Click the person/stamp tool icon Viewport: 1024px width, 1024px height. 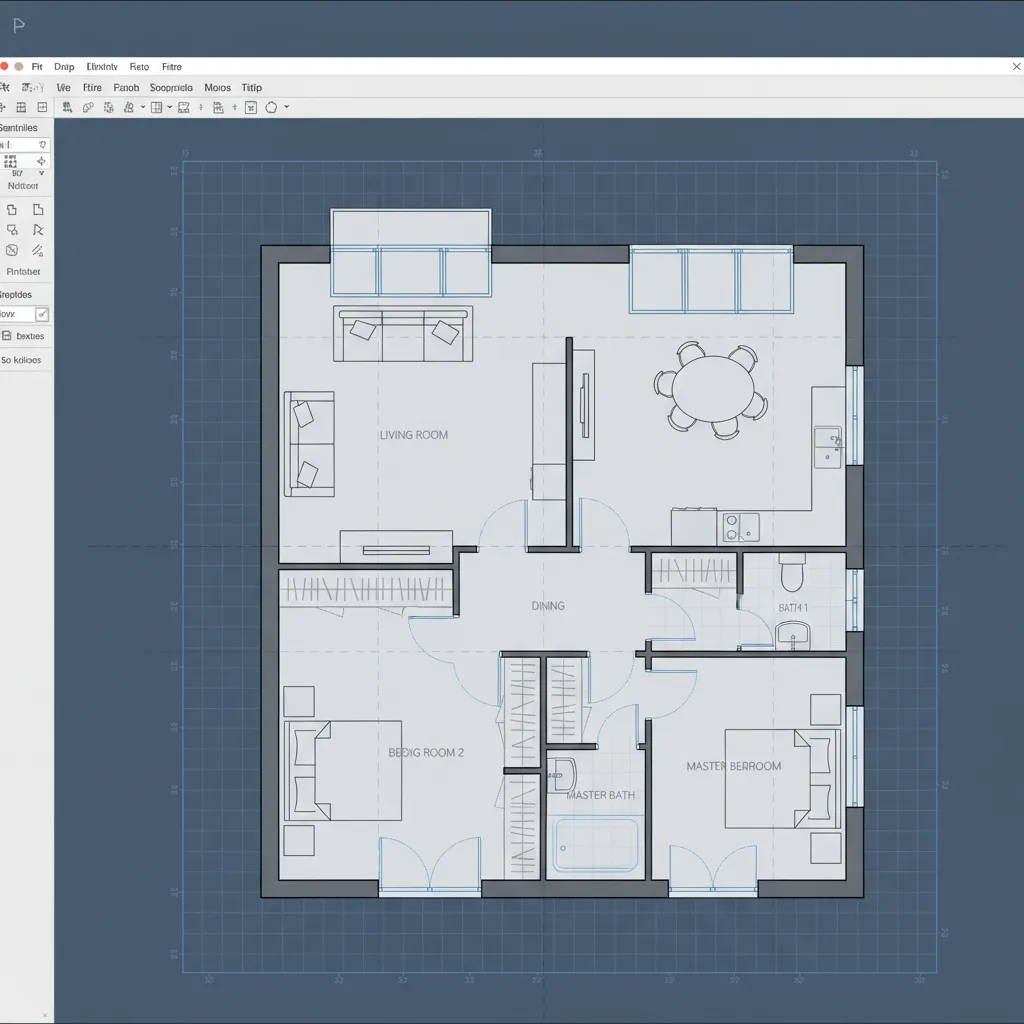coord(129,107)
